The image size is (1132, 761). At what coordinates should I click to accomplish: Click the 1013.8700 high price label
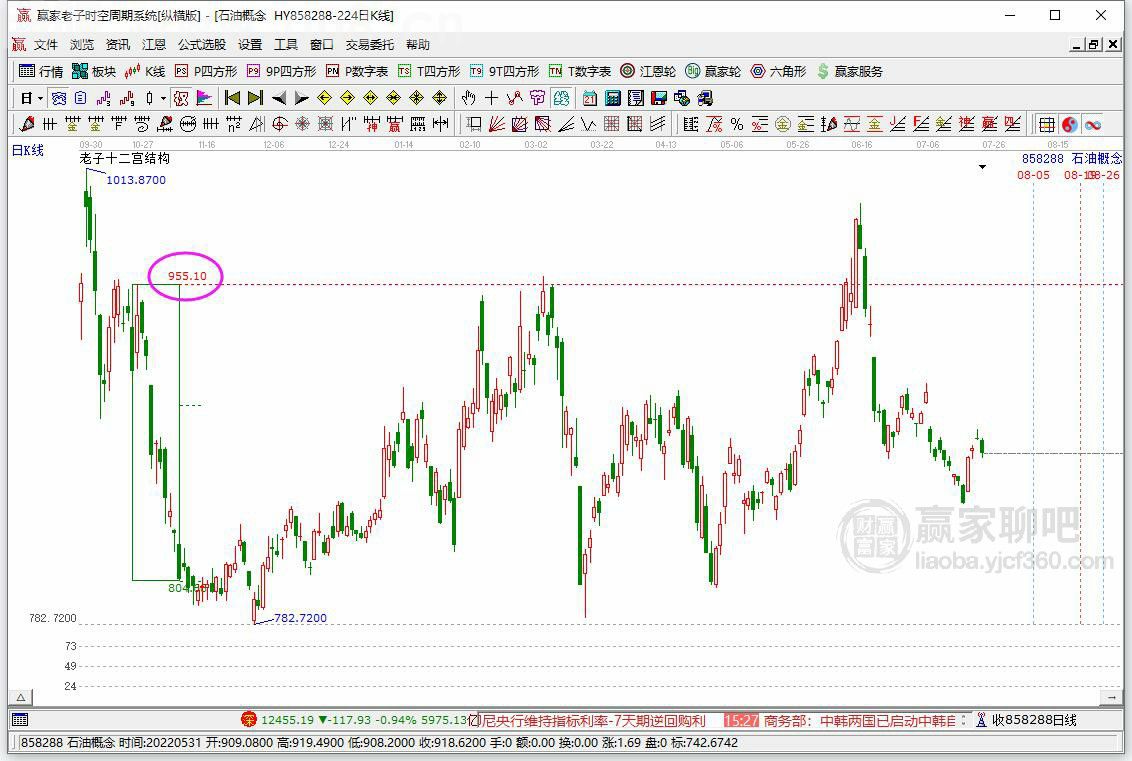click(136, 180)
